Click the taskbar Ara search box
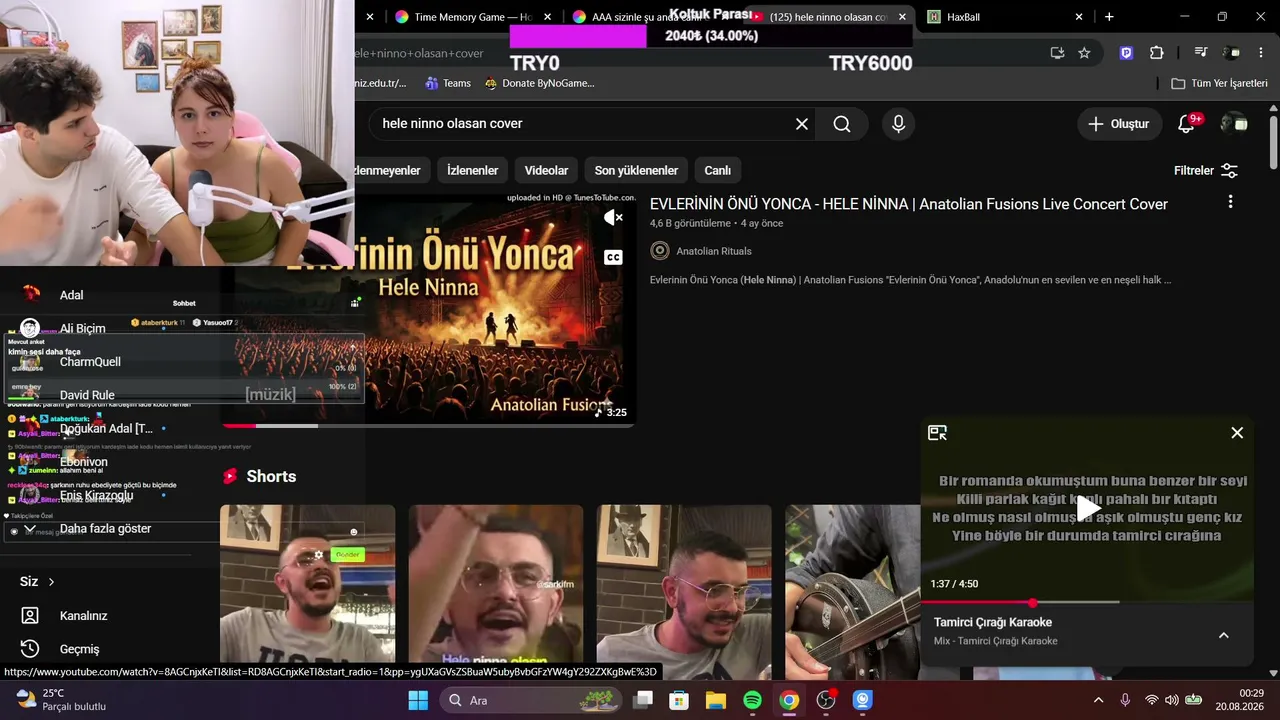The height and width of the screenshot is (720, 1280). (x=530, y=700)
